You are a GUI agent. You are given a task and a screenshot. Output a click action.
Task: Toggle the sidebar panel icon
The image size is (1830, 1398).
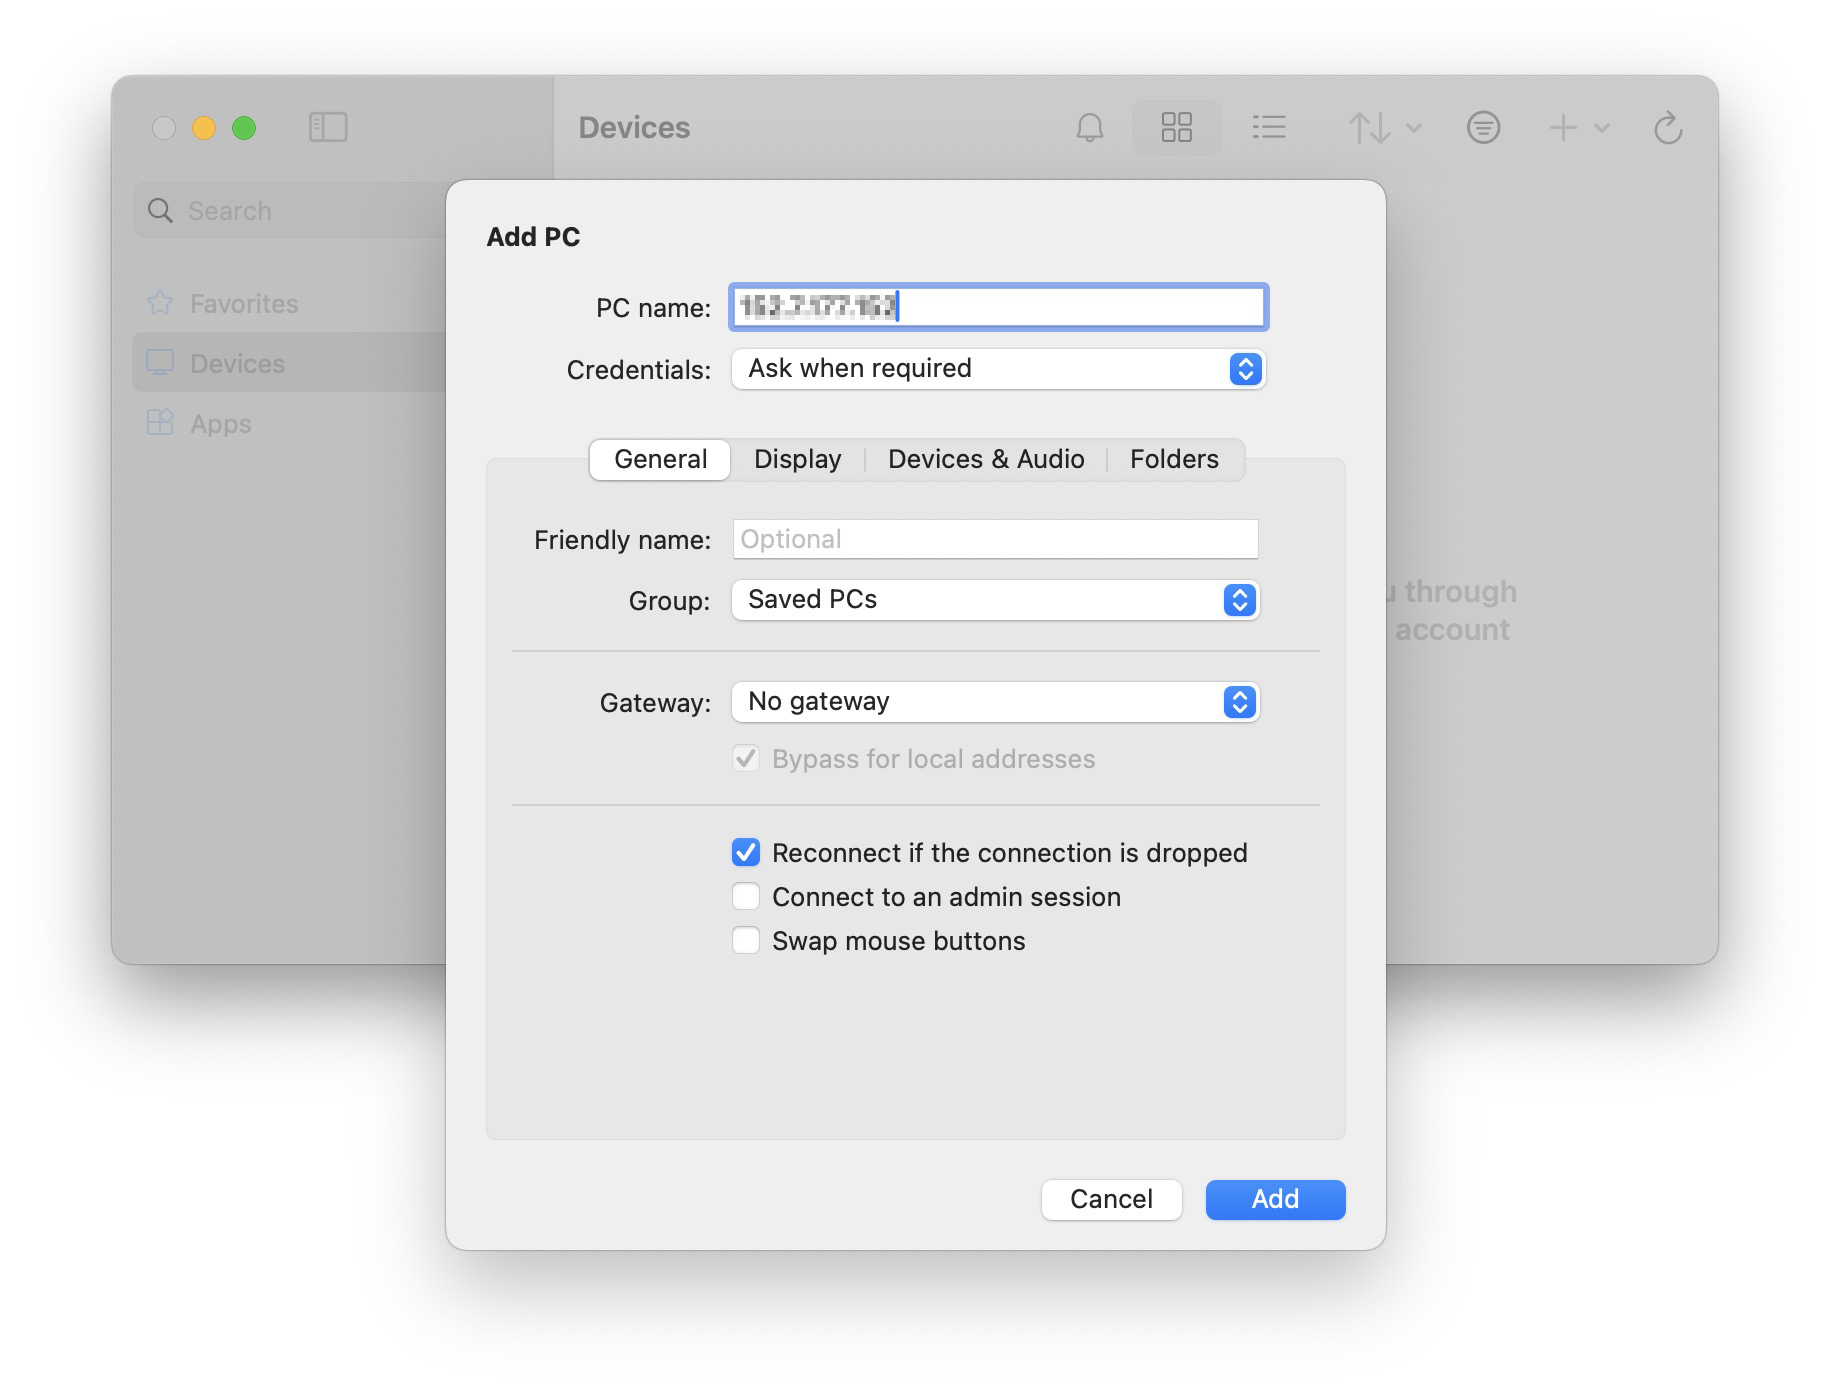(x=328, y=128)
